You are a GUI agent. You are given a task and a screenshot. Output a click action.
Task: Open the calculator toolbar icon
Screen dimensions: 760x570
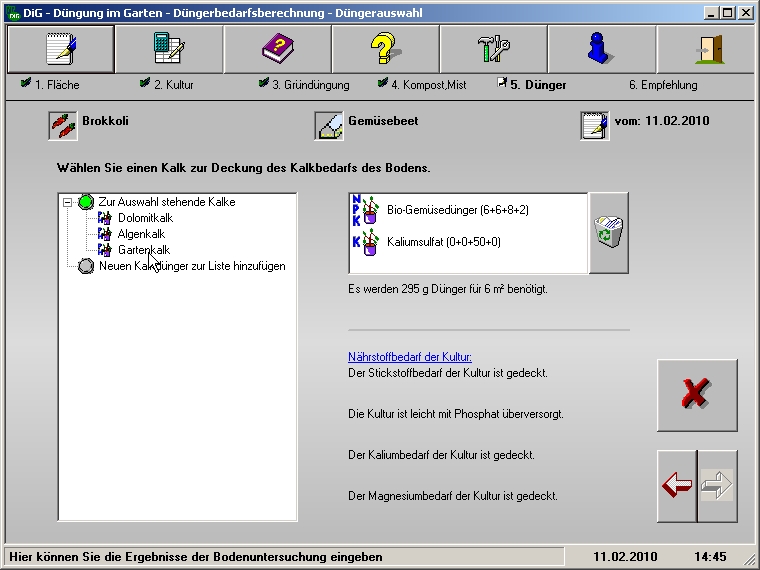[168, 49]
